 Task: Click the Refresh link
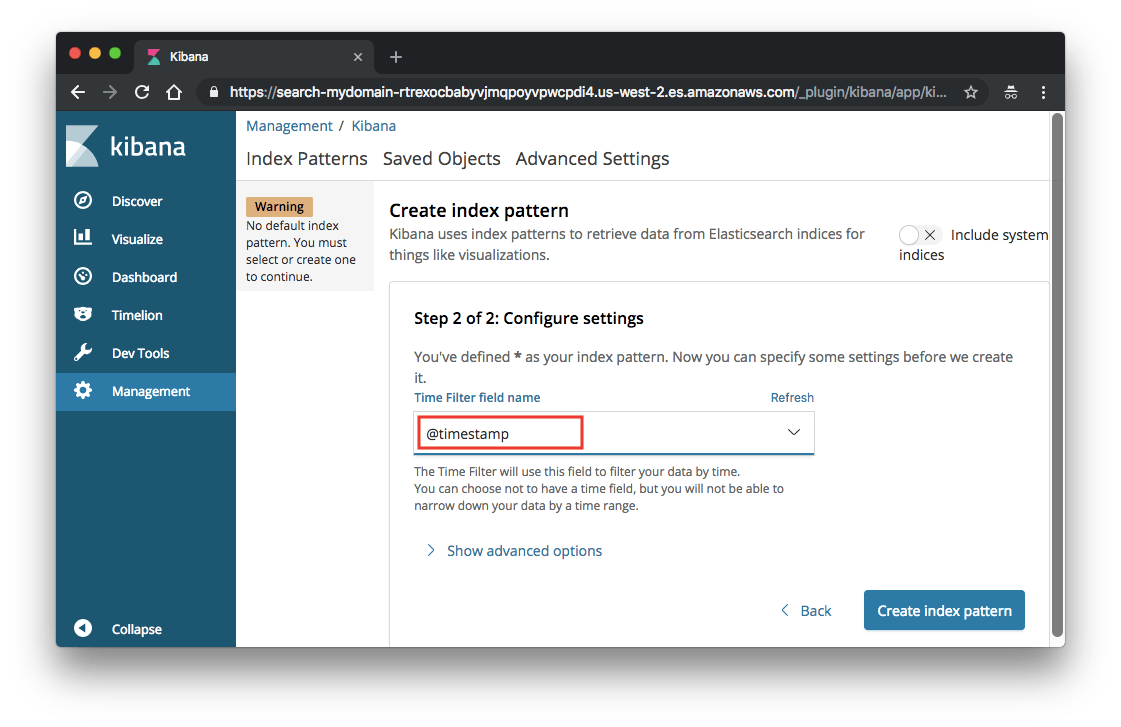pyautogui.click(x=792, y=397)
